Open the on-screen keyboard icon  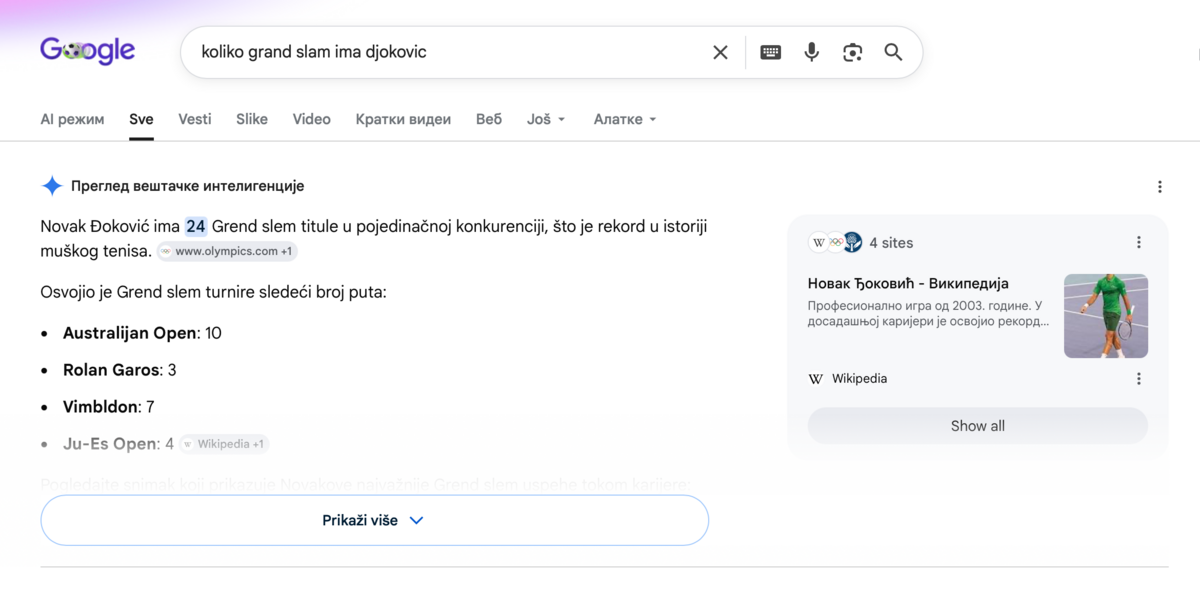(770, 52)
